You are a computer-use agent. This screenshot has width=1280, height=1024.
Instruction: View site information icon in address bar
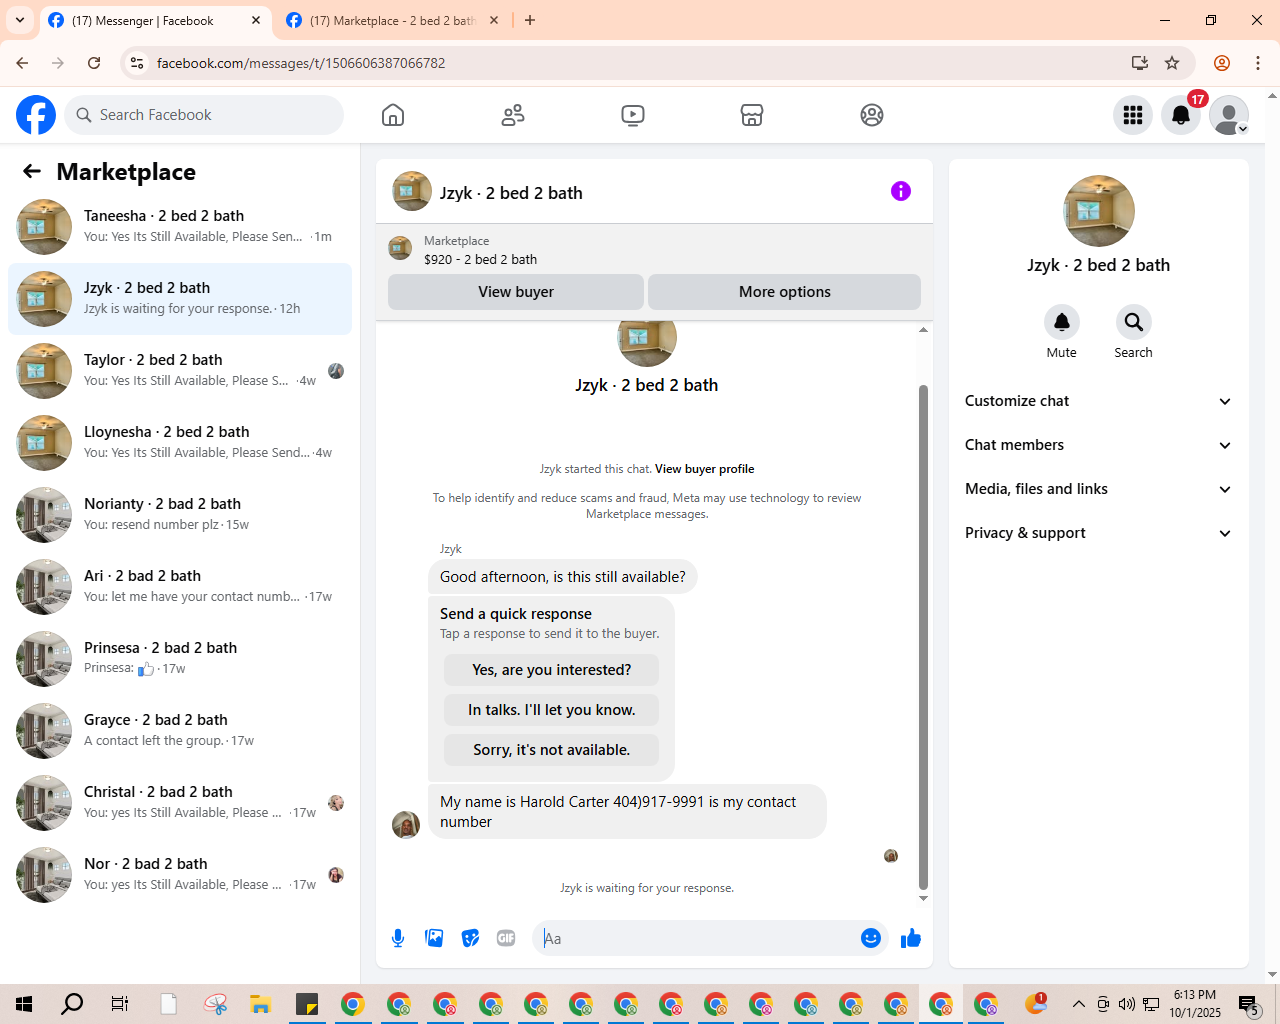[x=138, y=63]
